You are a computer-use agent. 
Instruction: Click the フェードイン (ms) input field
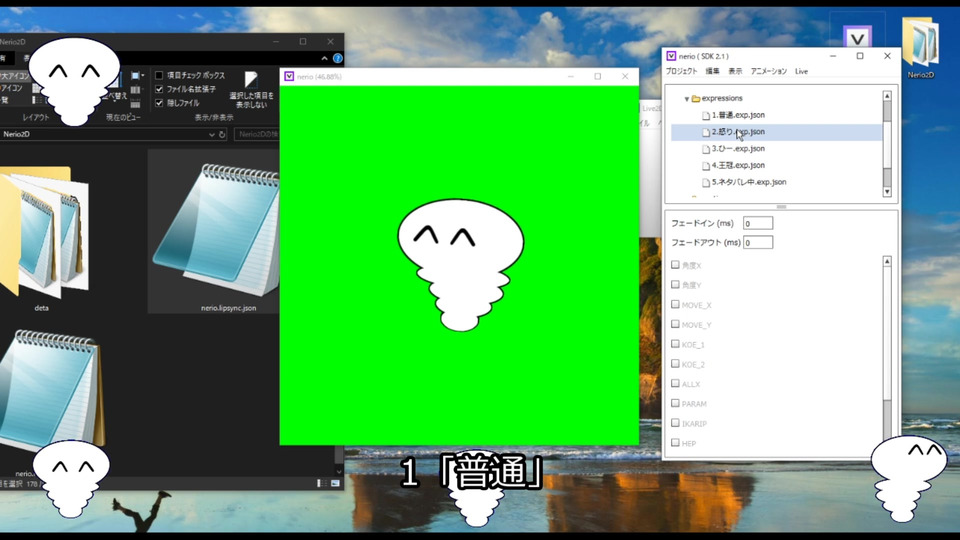(x=758, y=223)
